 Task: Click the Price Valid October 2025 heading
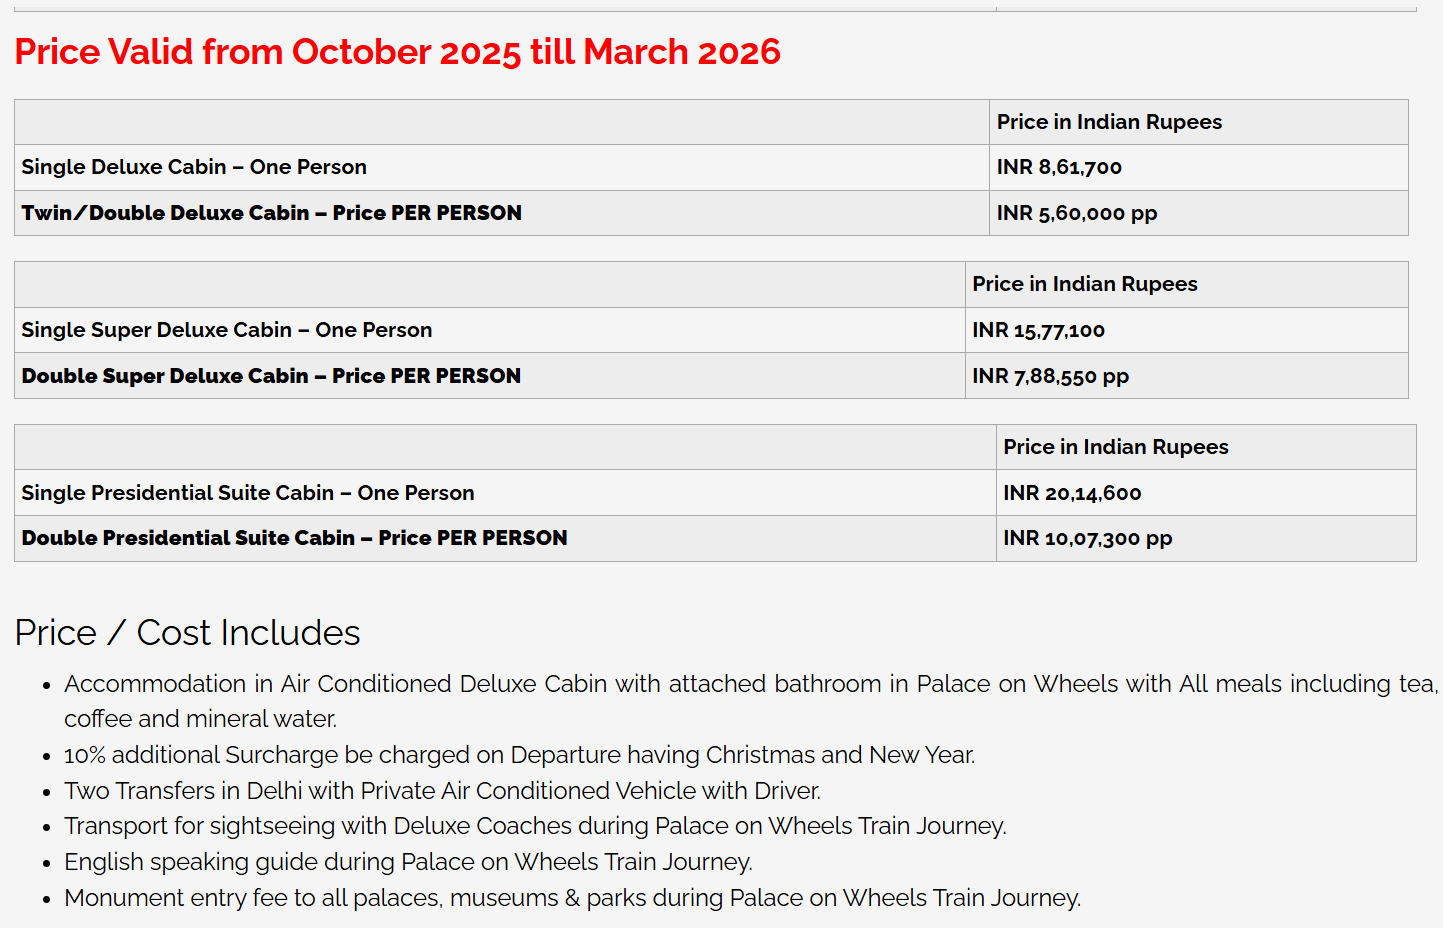pyautogui.click(x=397, y=52)
